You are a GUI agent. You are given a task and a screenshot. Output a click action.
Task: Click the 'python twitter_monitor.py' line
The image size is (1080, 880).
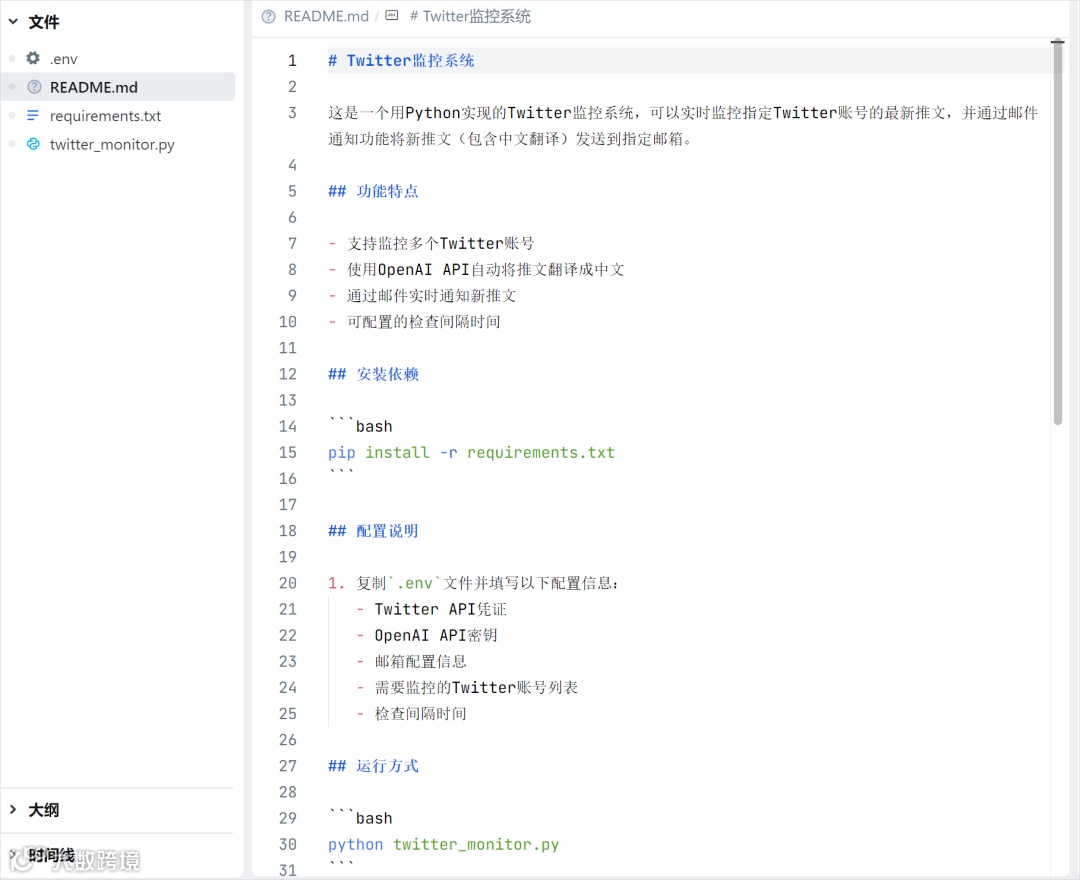coord(444,844)
